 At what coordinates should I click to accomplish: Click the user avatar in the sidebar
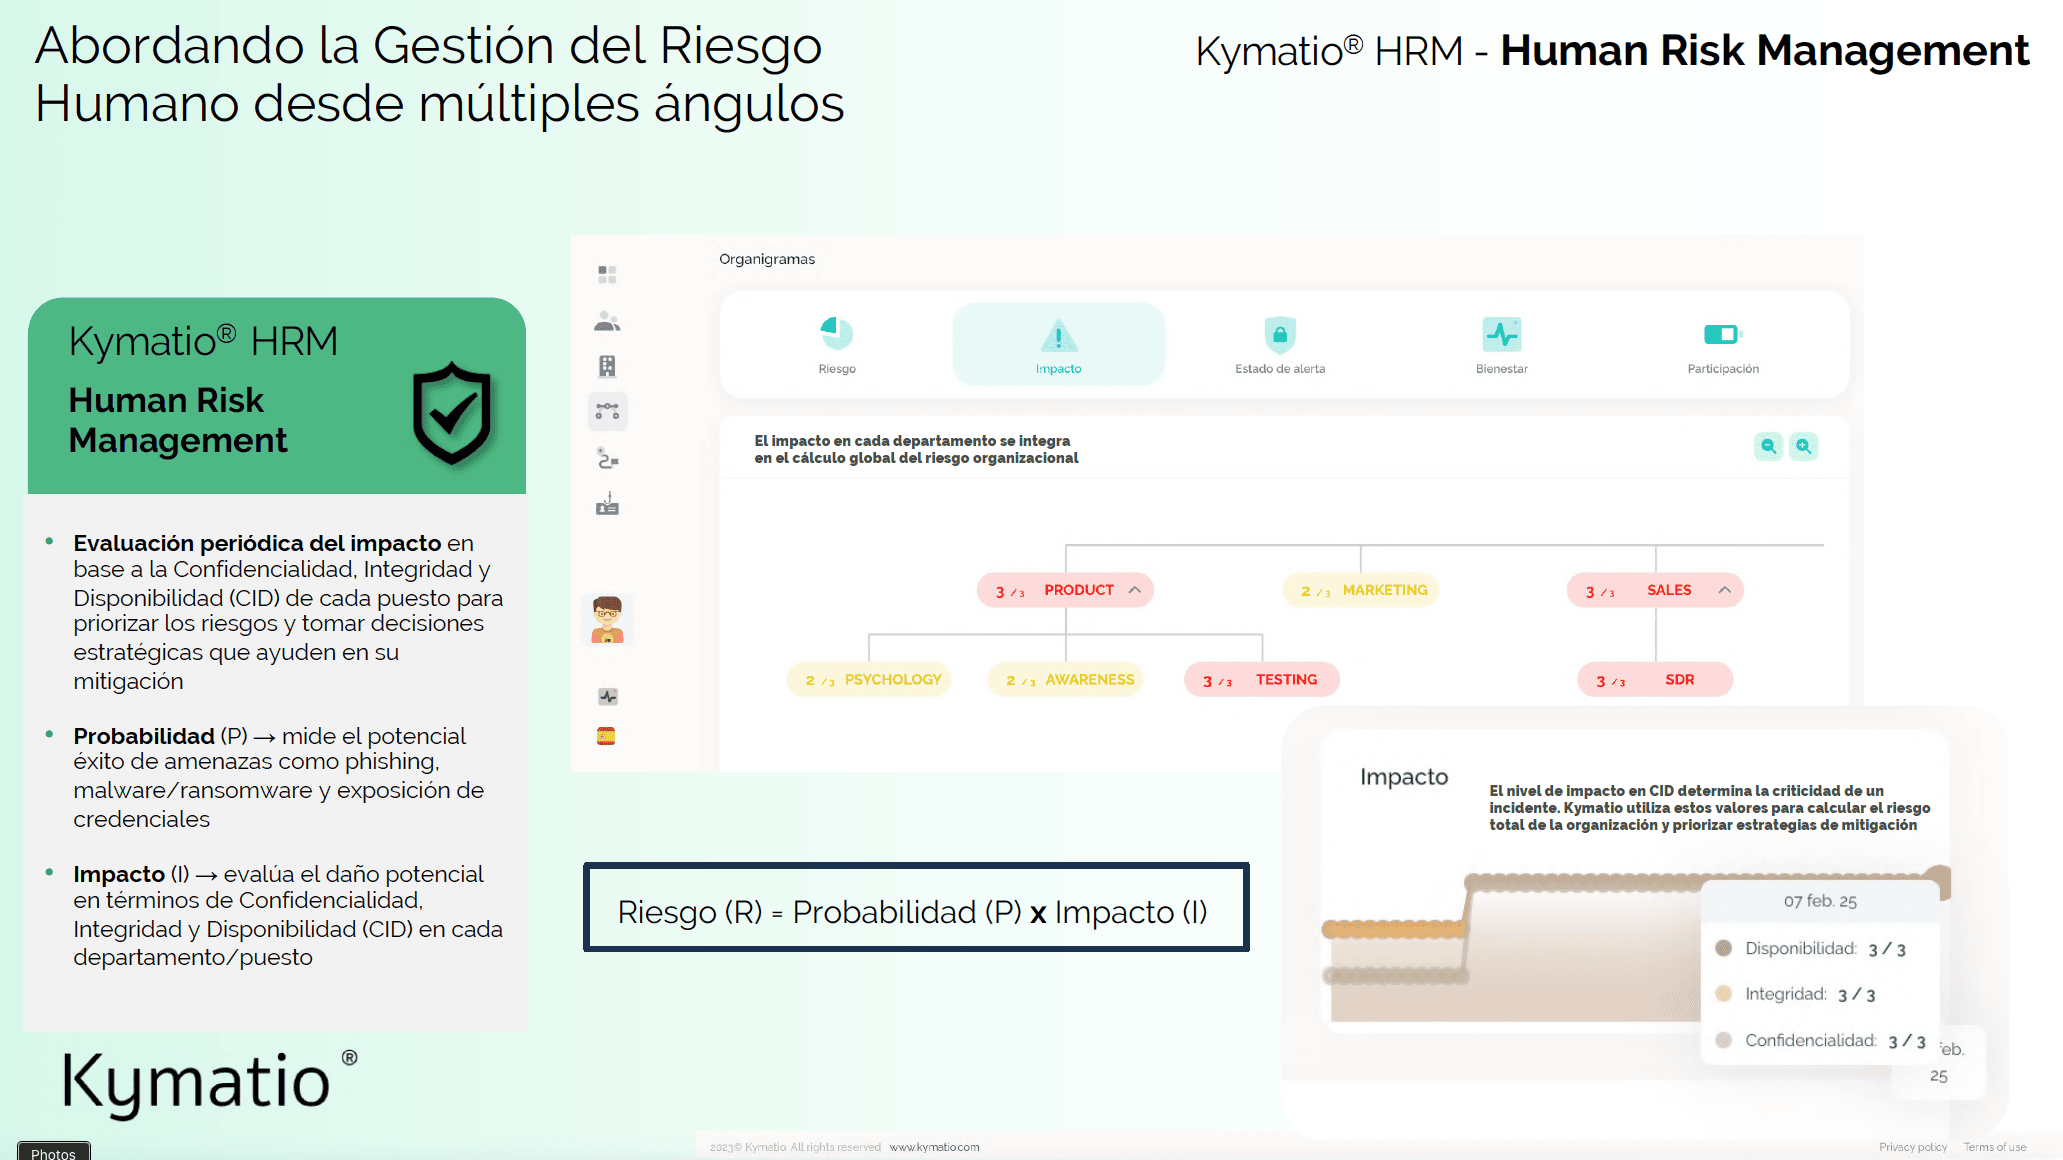pos(608,620)
